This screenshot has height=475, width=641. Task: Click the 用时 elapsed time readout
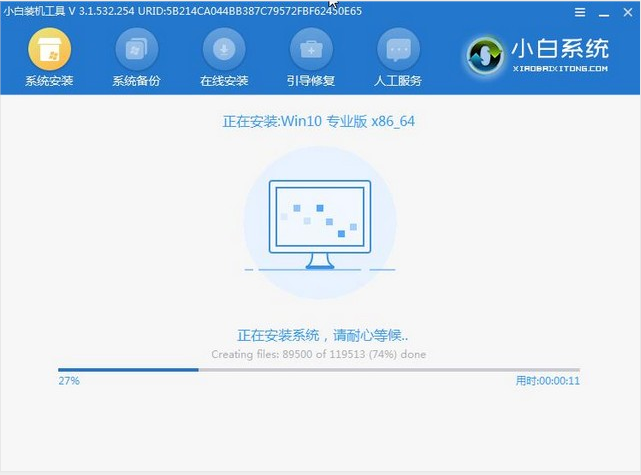[548, 381]
